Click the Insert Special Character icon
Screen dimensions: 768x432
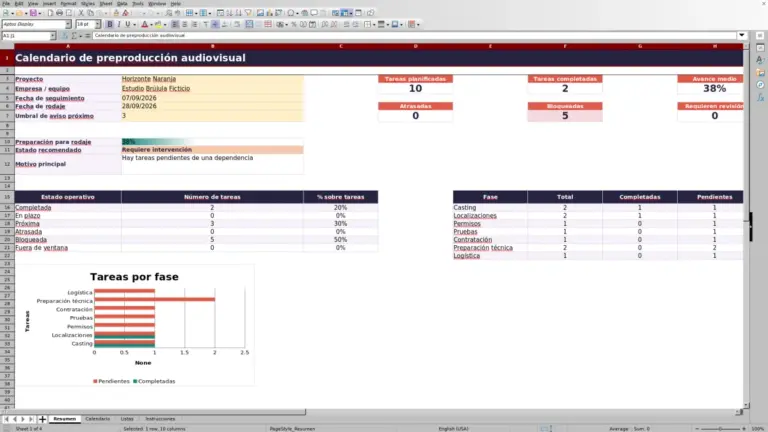click(291, 13)
